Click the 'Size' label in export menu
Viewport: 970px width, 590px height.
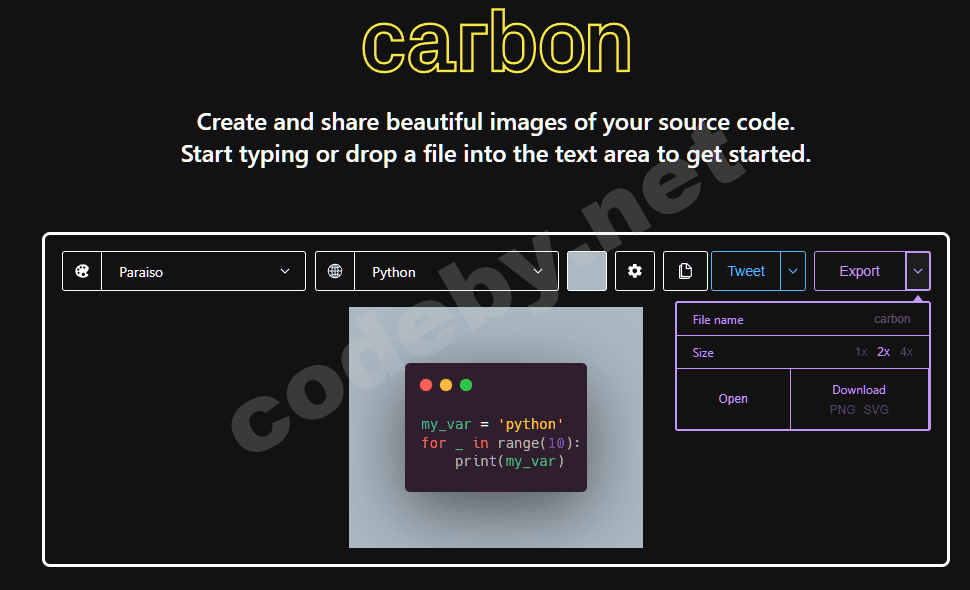pyautogui.click(x=703, y=353)
